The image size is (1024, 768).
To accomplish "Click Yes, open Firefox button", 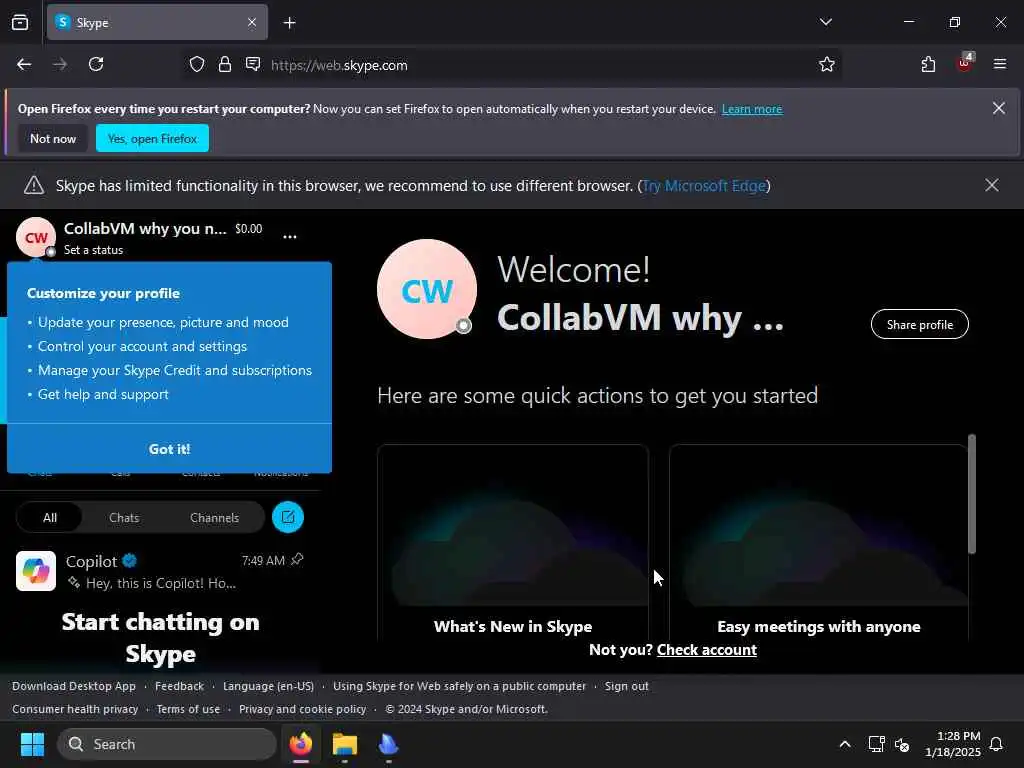I will [152, 138].
